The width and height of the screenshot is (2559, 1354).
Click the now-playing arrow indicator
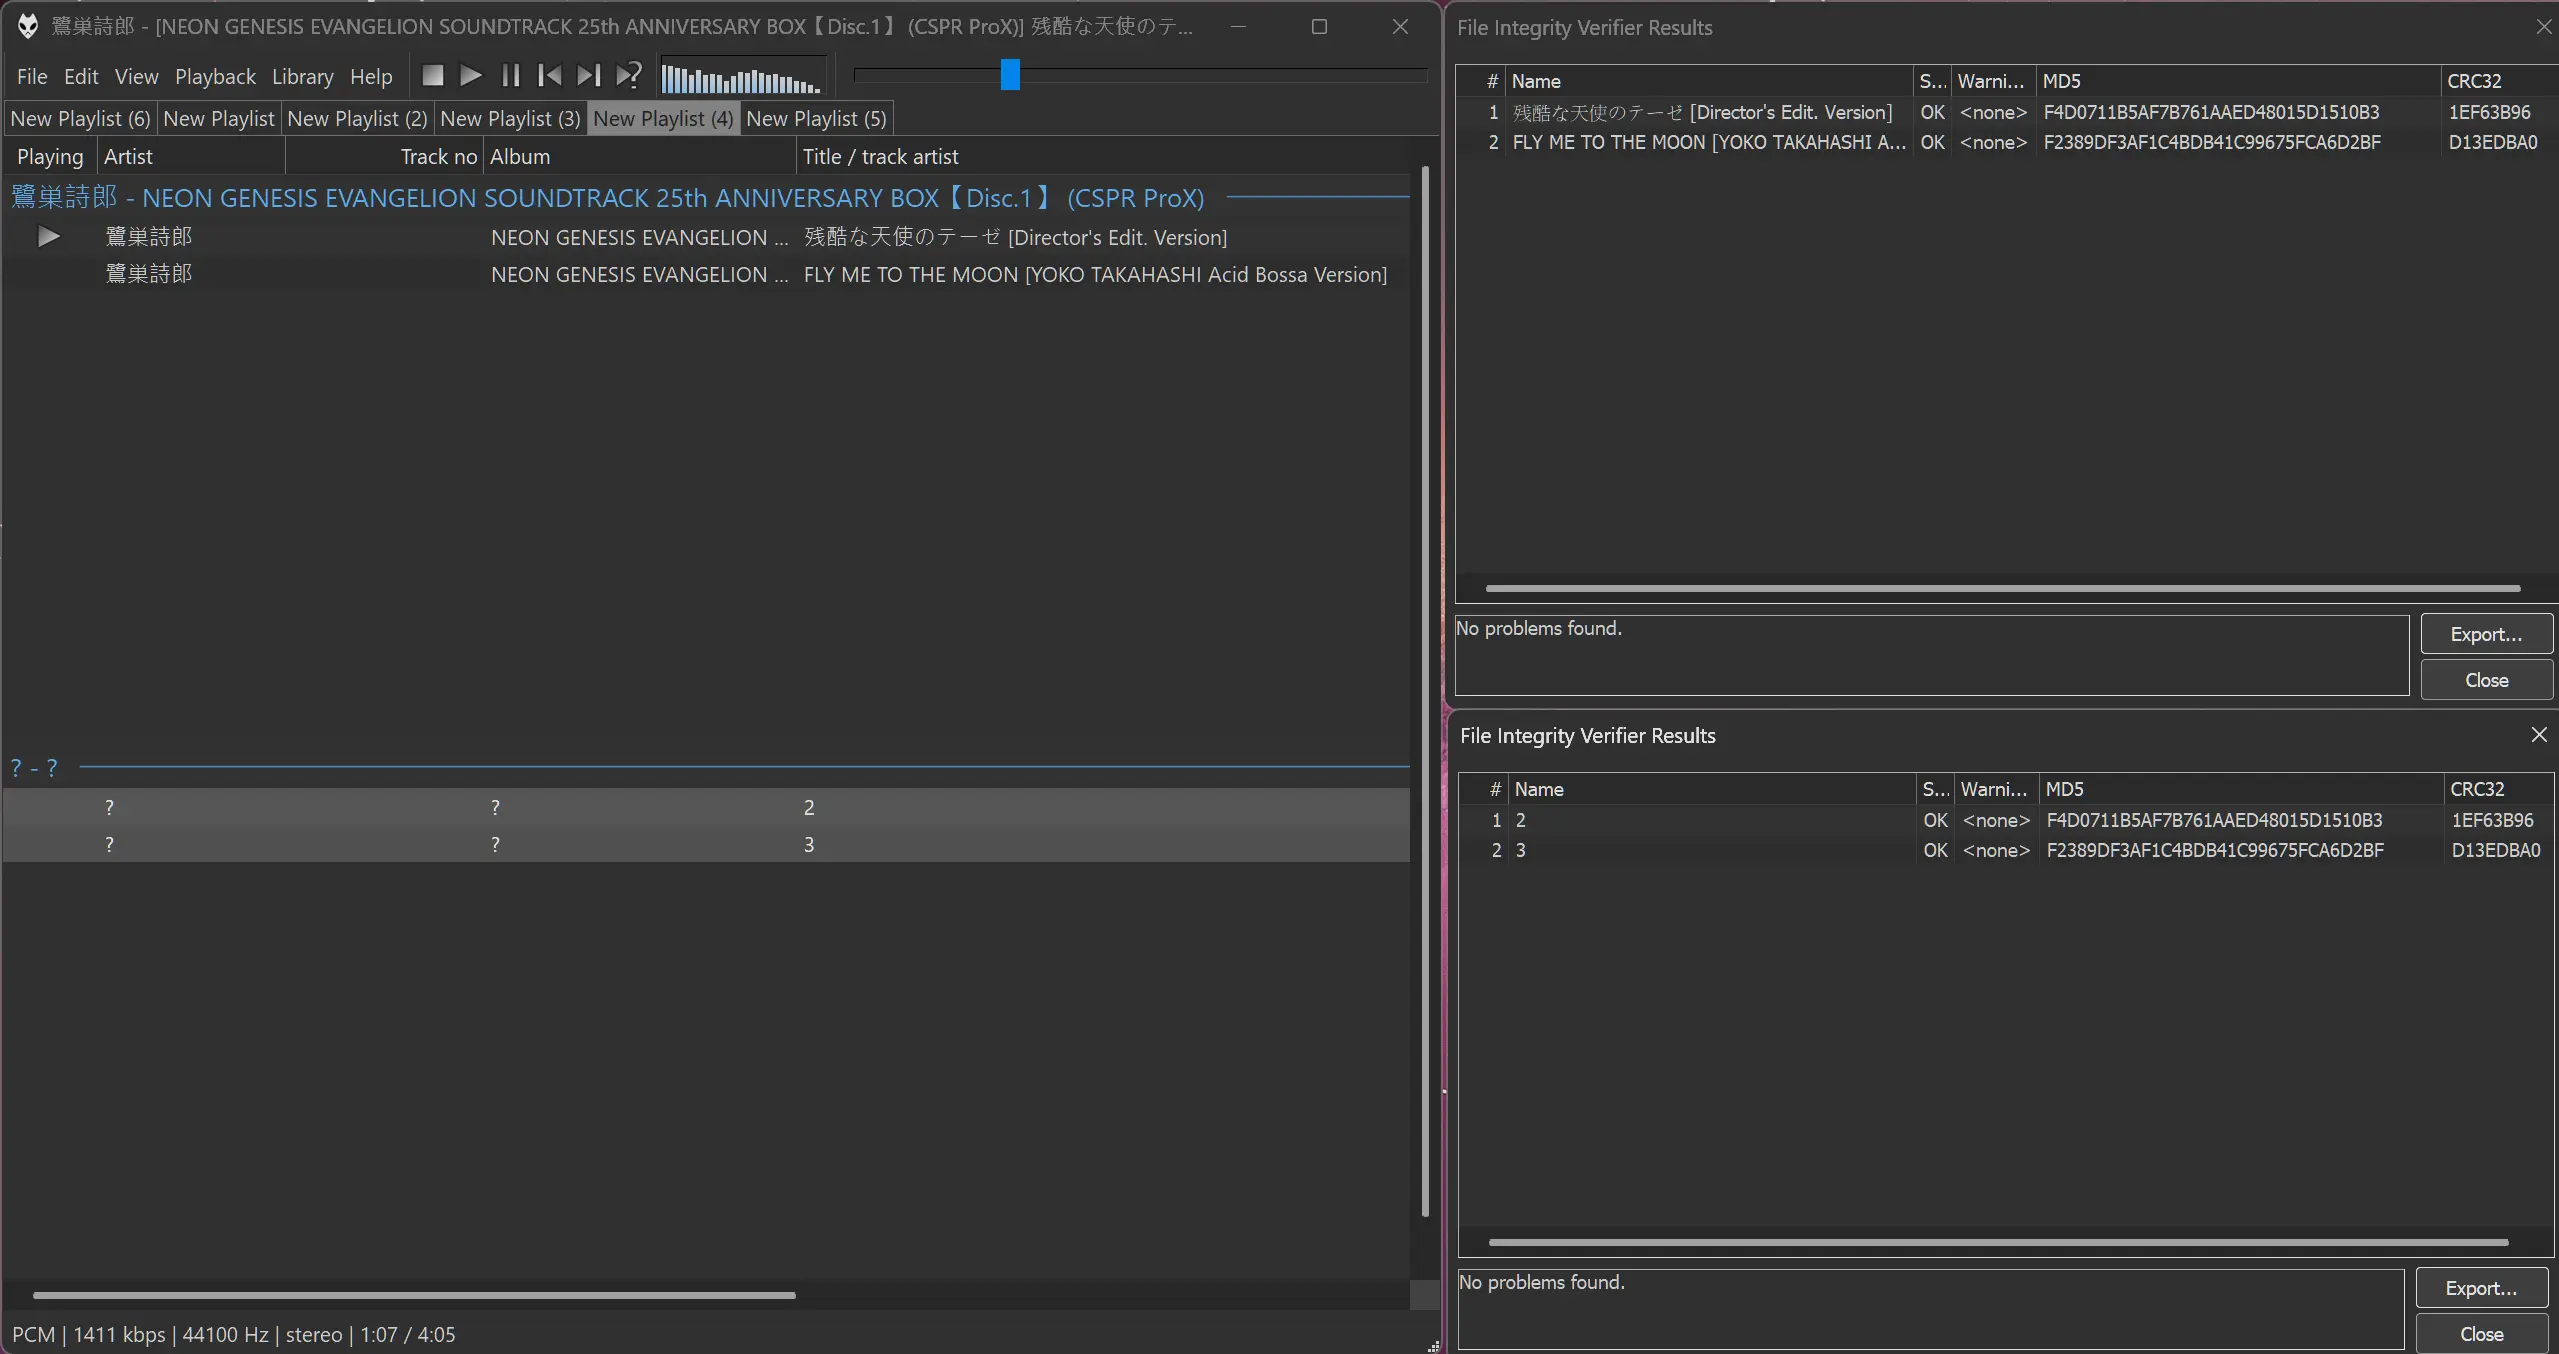pyautogui.click(x=48, y=238)
